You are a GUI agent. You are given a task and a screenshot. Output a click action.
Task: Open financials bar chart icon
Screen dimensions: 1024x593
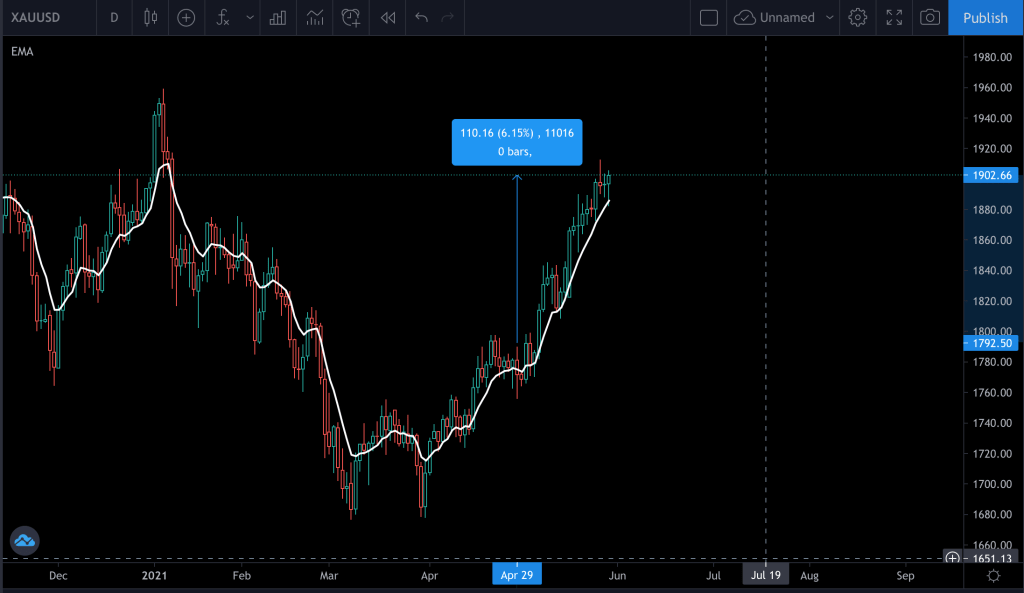tap(279, 17)
